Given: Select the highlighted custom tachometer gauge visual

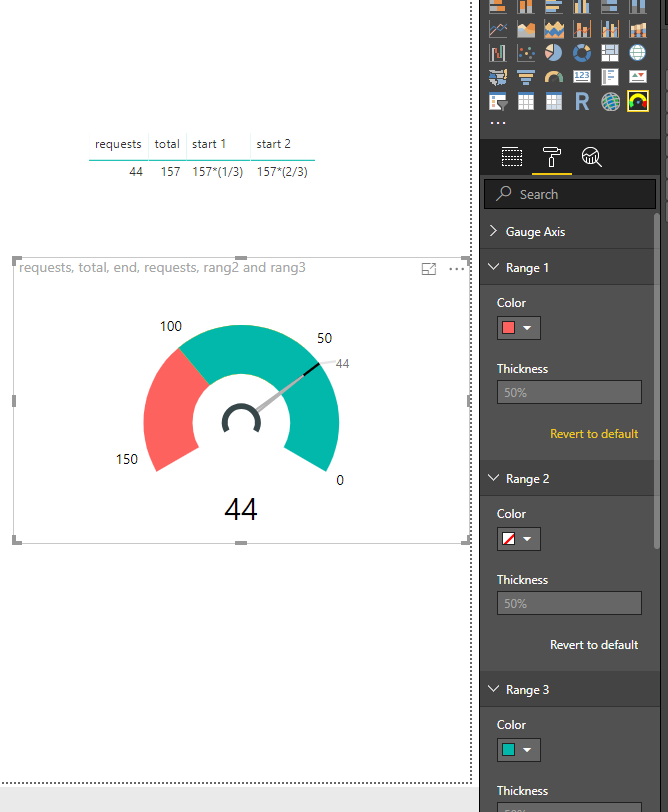Looking at the screenshot, I should (x=637, y=102).
